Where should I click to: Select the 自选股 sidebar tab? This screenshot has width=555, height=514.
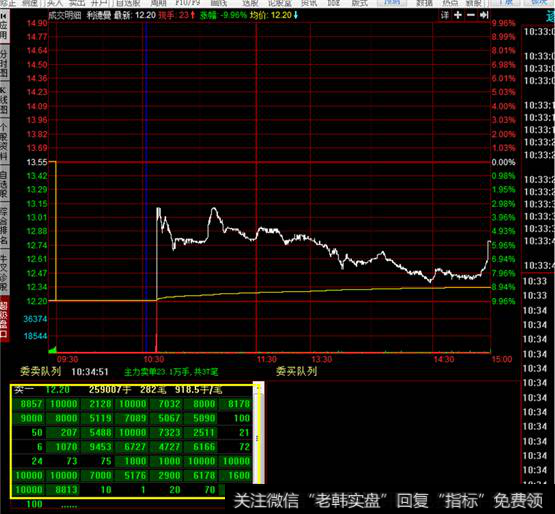4,184
